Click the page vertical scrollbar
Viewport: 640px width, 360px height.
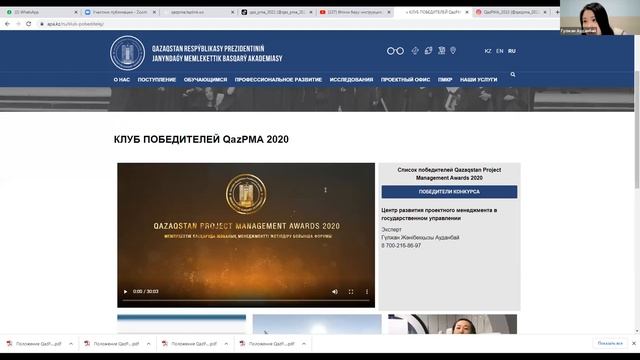point(637,129)
